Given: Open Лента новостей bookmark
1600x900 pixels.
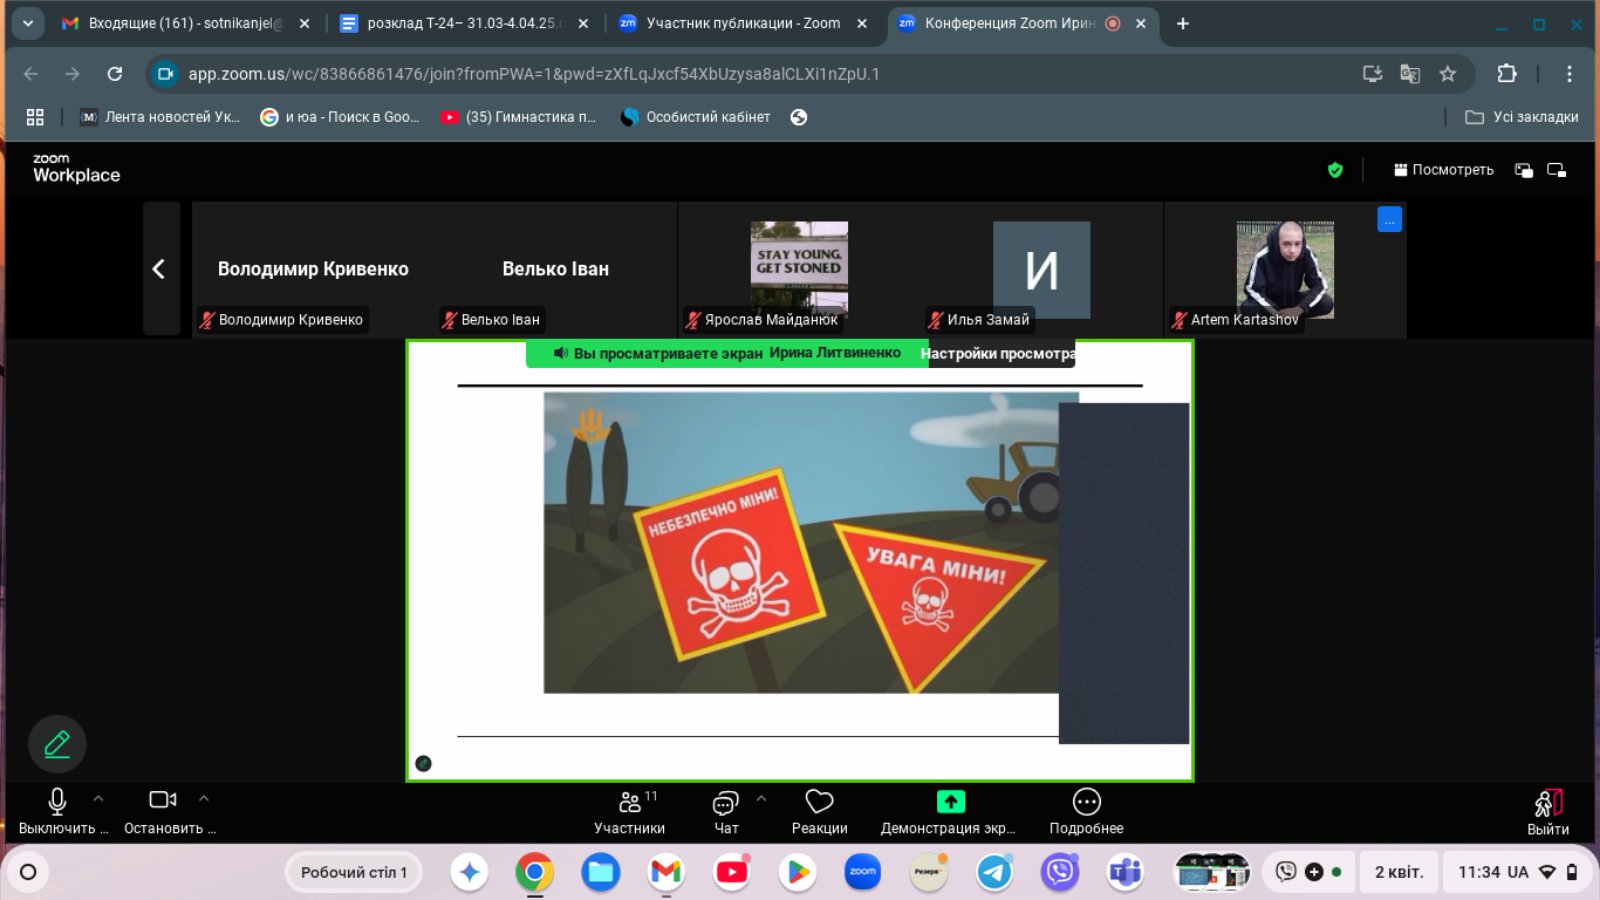Looking at the screenshot, I should pos(160,117).
